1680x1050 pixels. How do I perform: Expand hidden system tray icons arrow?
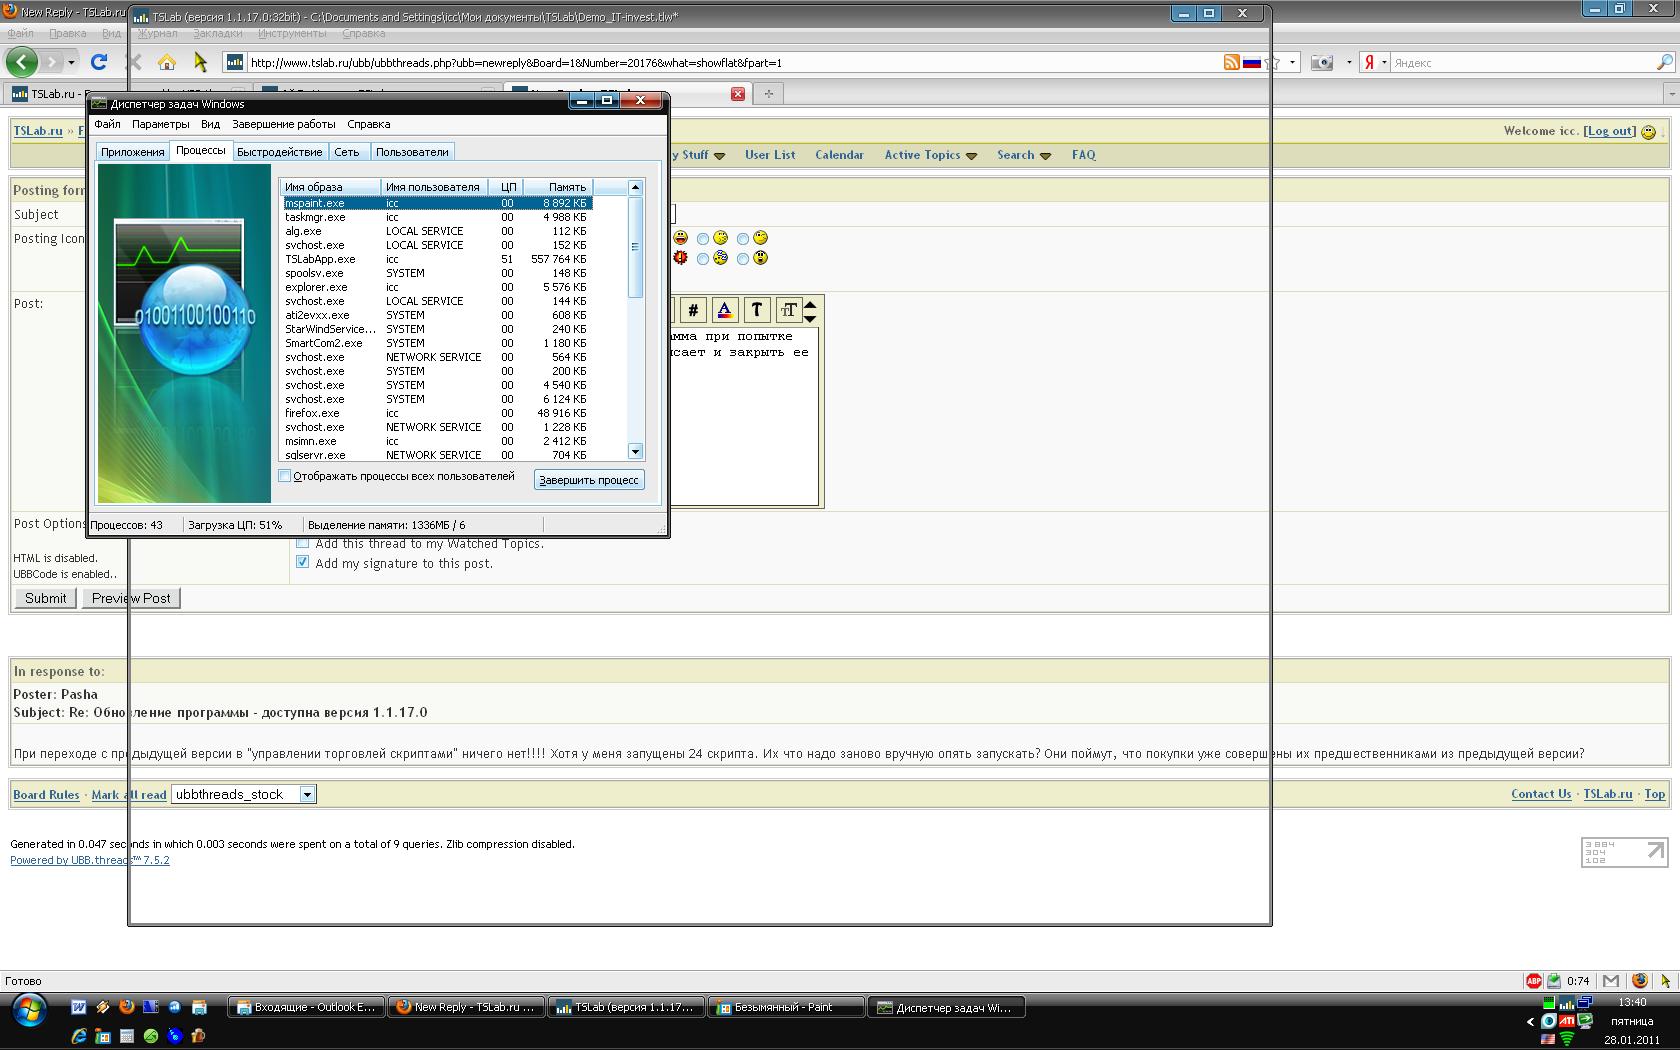coord(1530,1021)
